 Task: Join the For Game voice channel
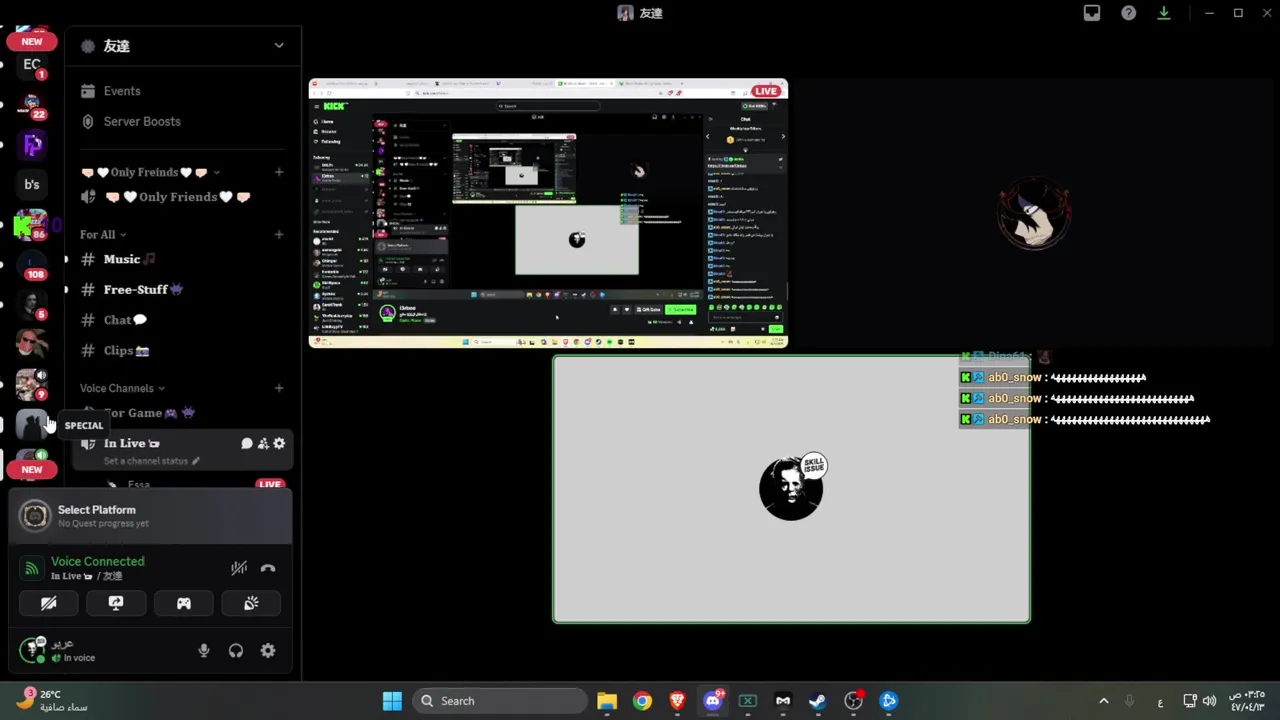(183, 413)
